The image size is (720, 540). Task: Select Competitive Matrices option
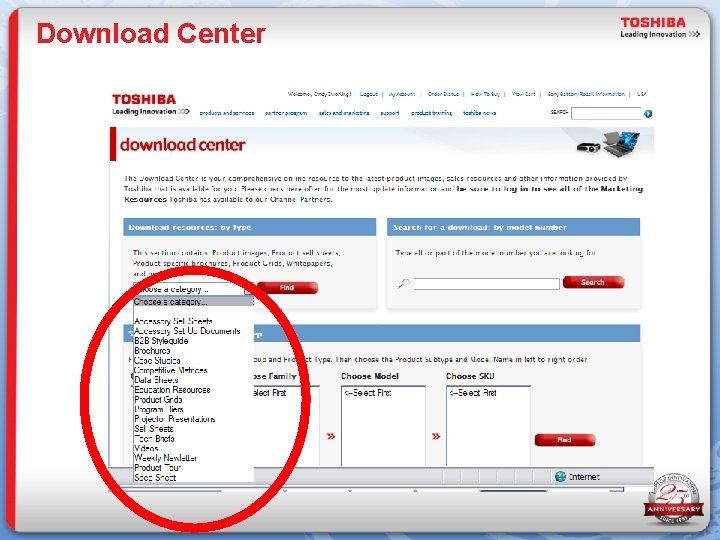coord(170,370)
